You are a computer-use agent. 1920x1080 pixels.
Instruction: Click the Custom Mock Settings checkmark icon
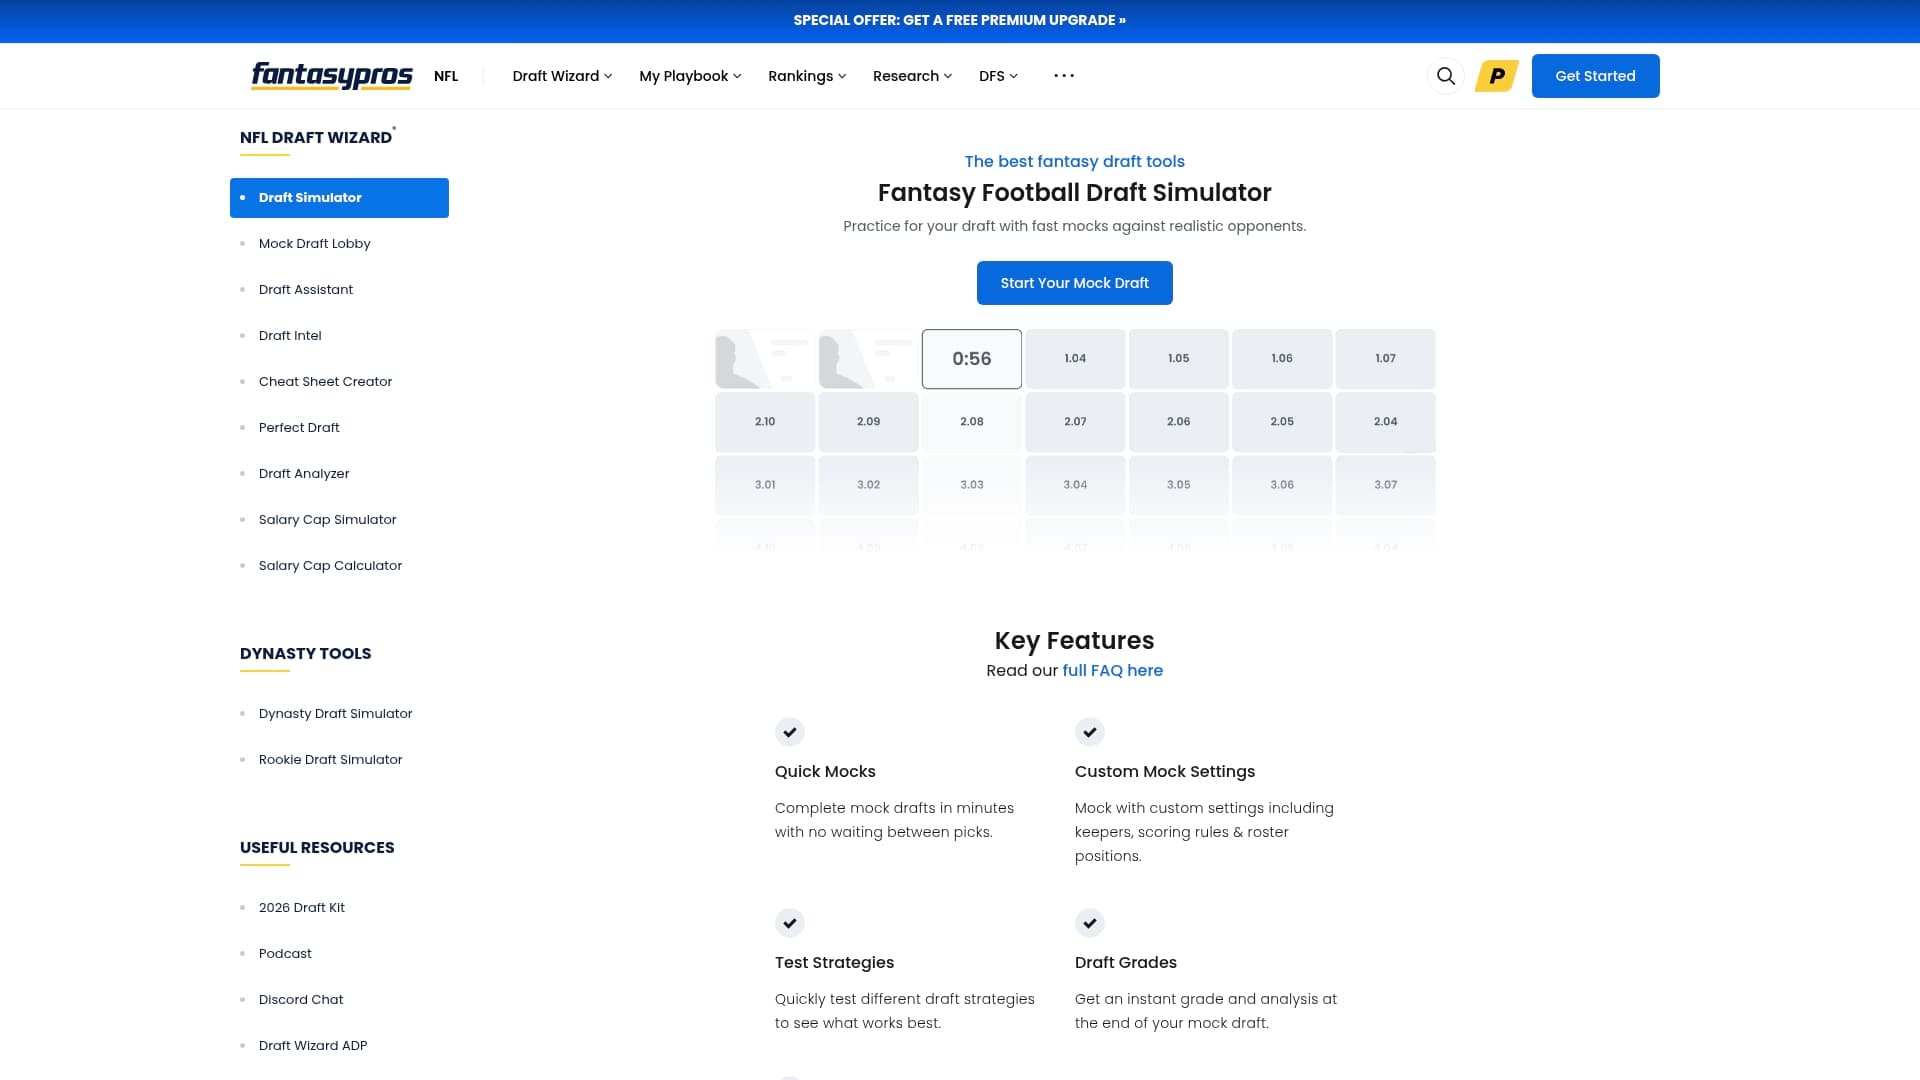click(1090, 732)
